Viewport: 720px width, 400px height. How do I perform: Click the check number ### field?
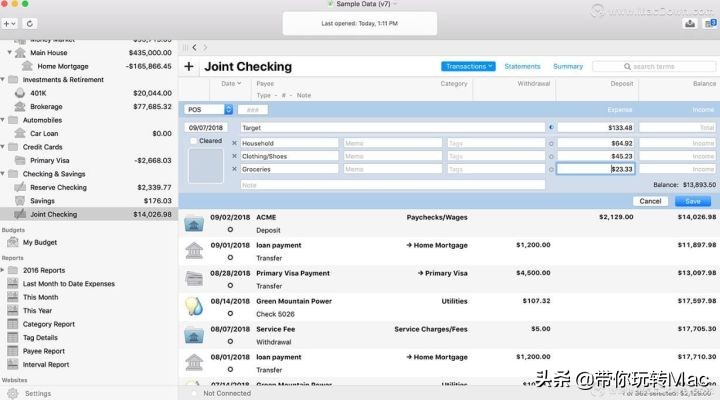click(x=253, y=110)
